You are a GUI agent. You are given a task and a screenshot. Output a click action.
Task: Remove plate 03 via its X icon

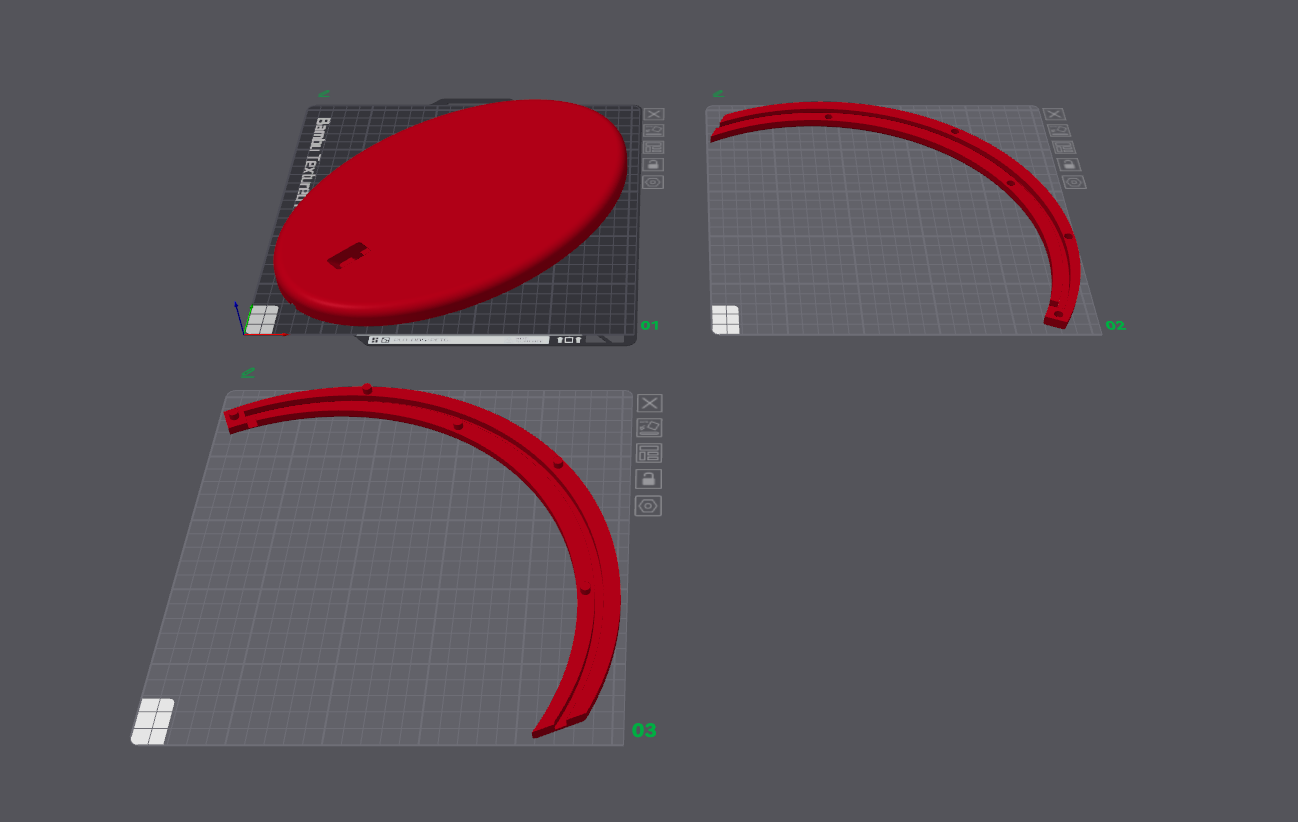[x=649, y=403]
